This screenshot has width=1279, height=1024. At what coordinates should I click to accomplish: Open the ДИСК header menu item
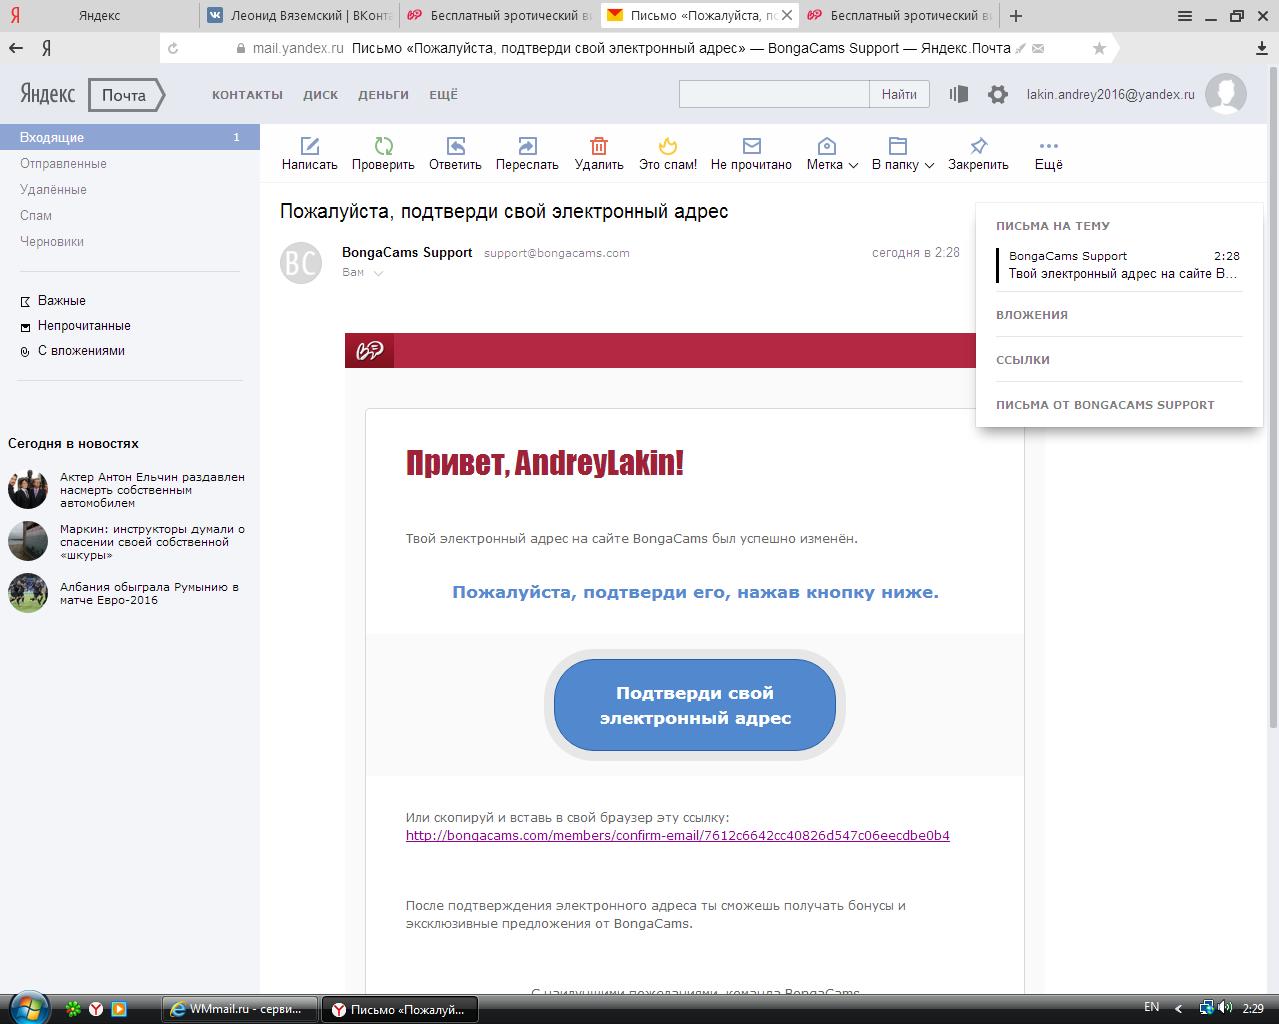tap(320, 94)
